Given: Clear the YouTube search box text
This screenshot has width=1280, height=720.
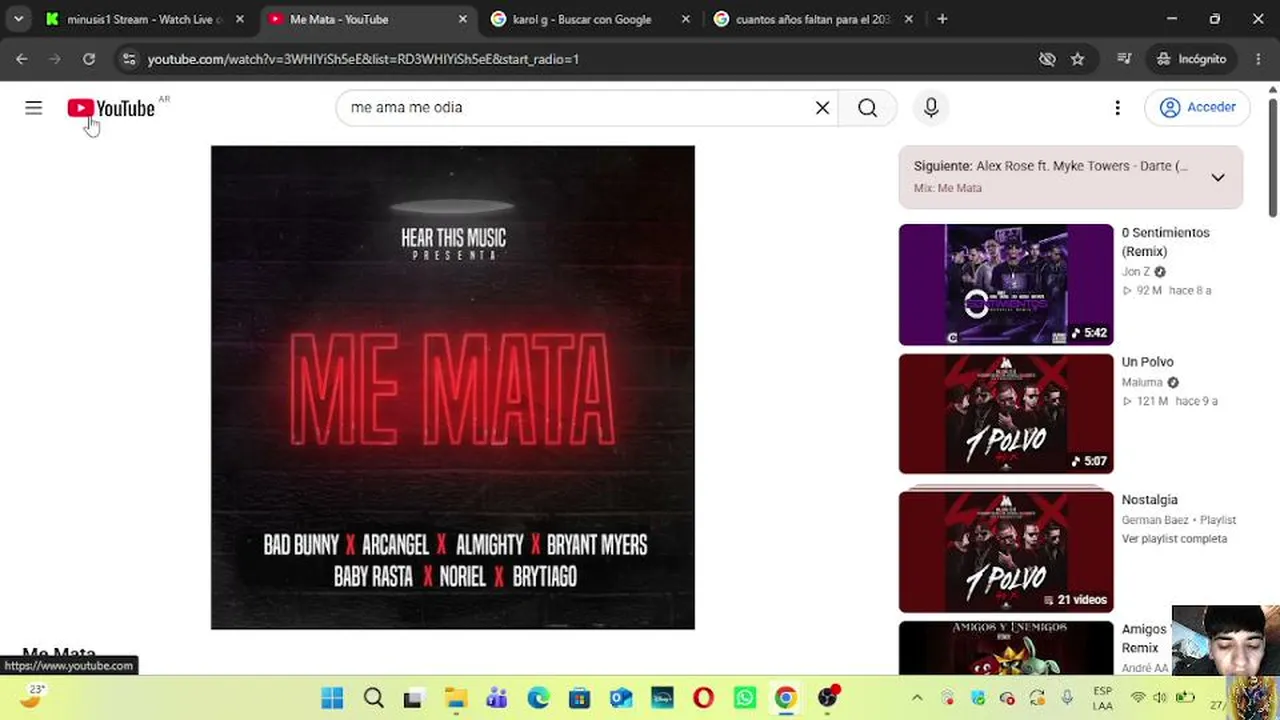Looking at the screenshot, I should pos(822,108).
